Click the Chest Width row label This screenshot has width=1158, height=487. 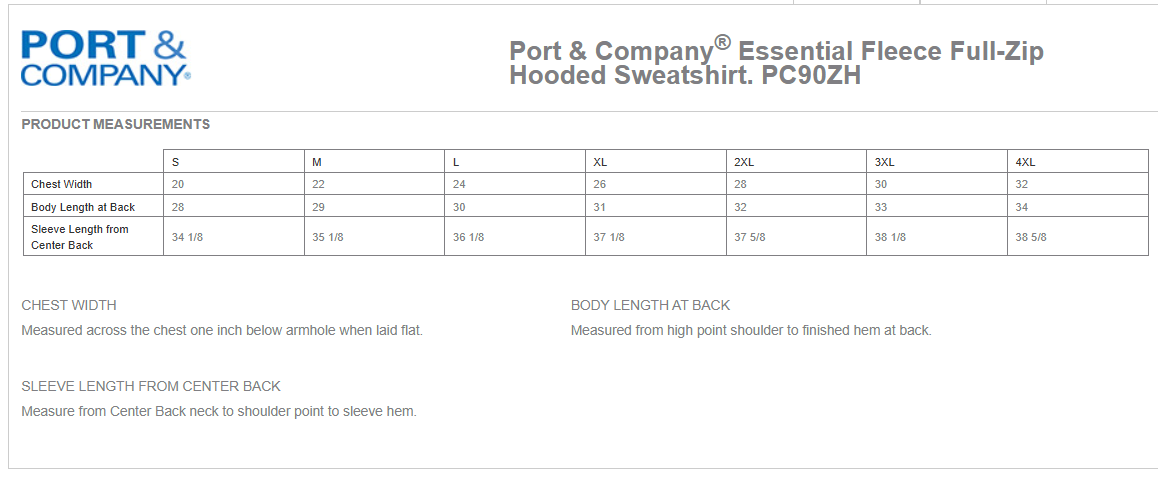click(61, 184)
